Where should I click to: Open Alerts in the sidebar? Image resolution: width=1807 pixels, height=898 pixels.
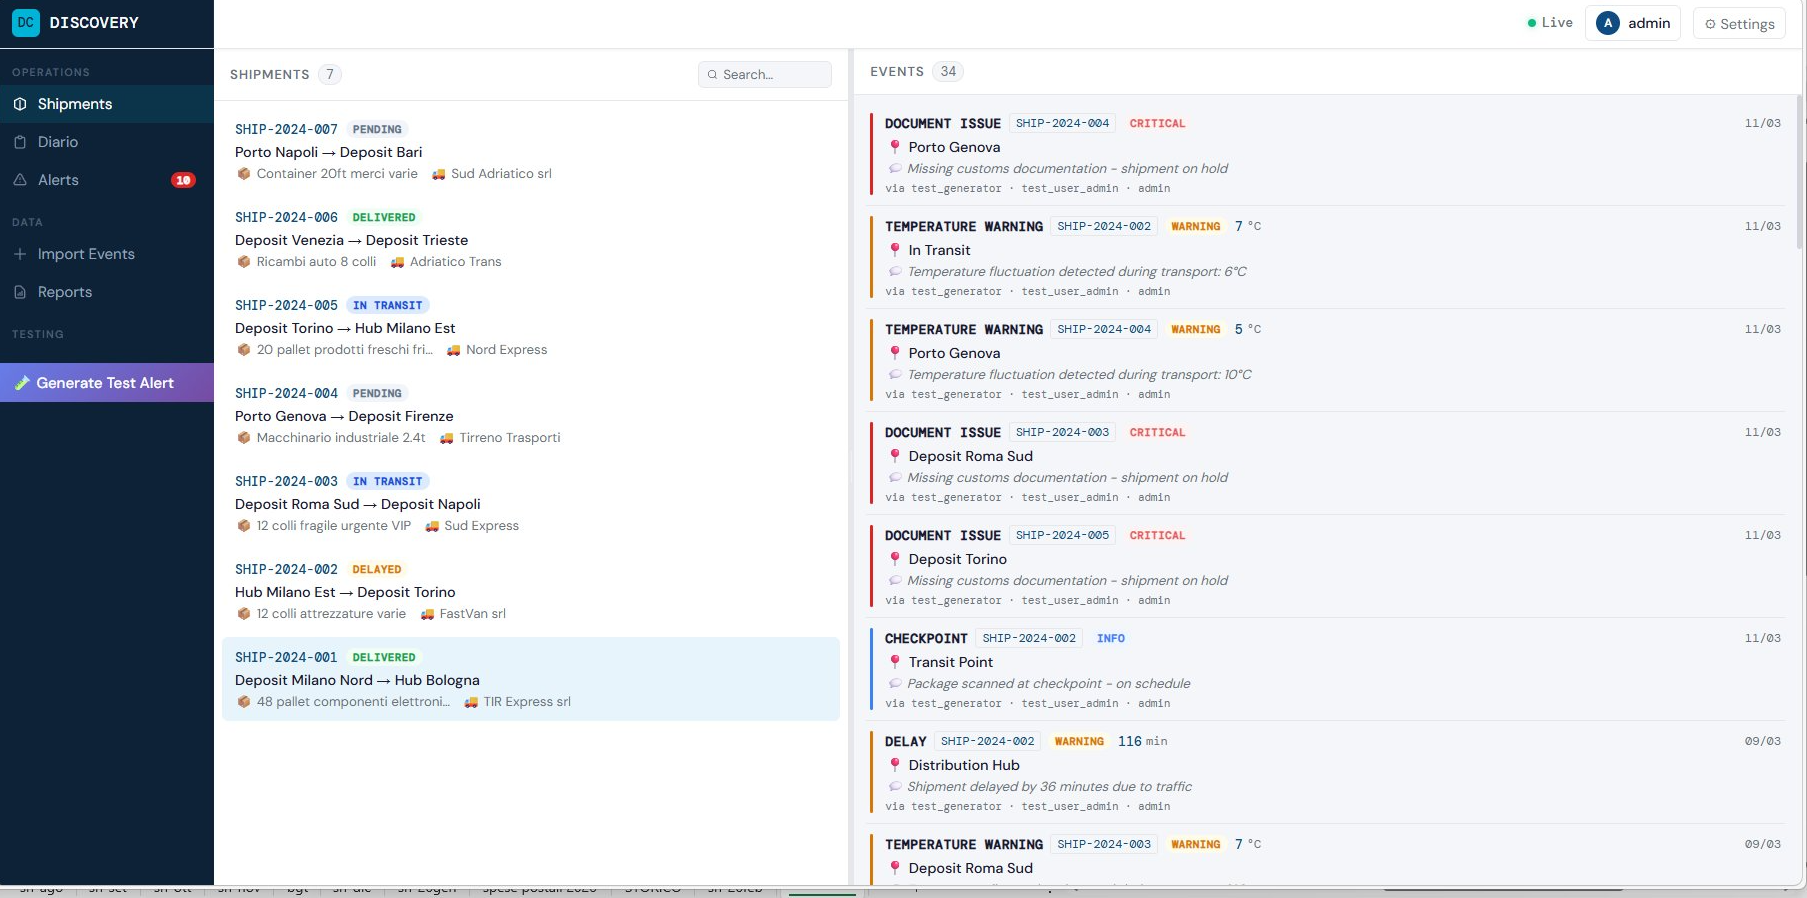click(107, 180)
